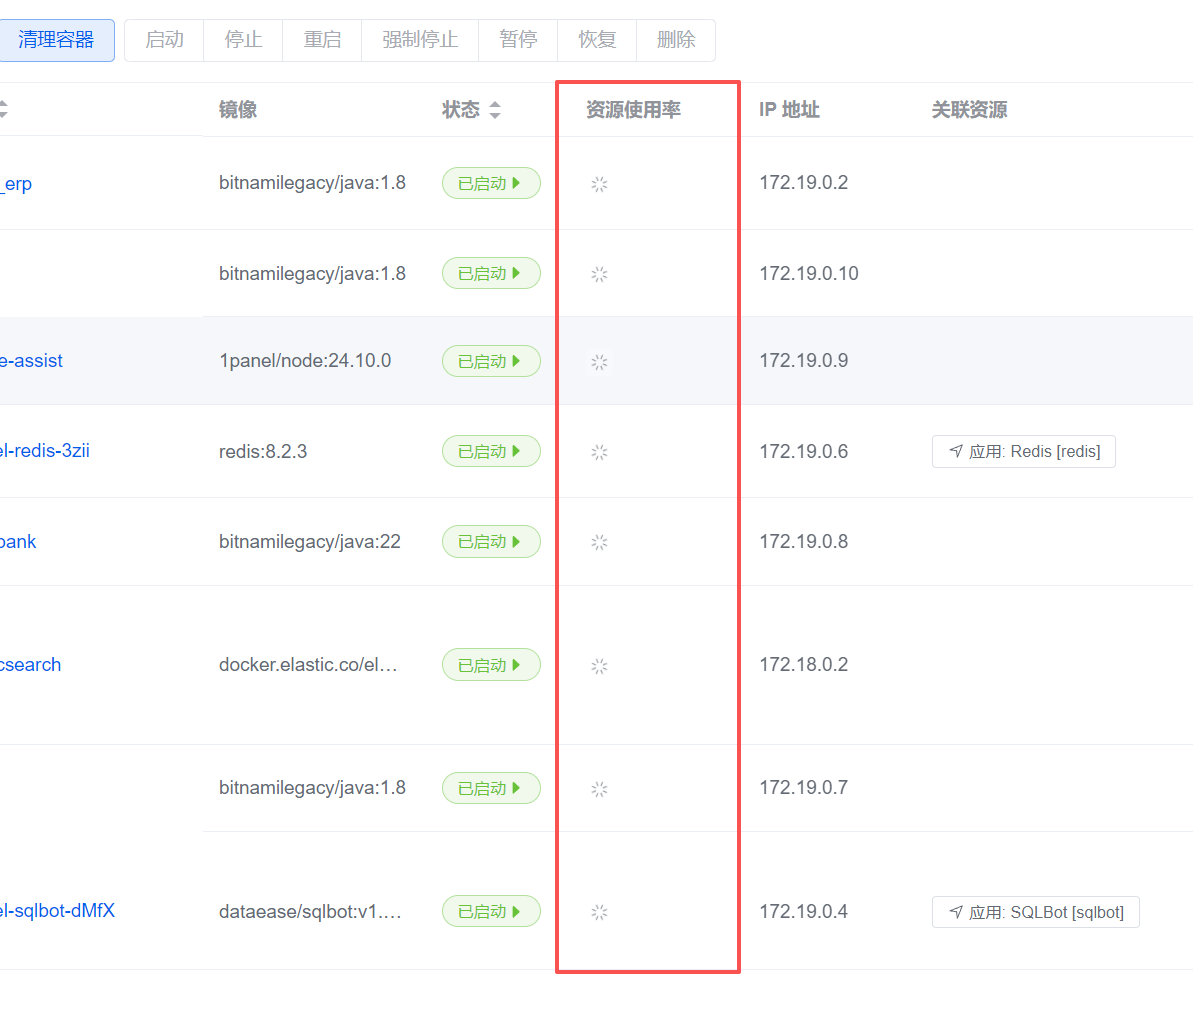Click the 停止 toolbar button
This screenshot has height=1022, width=1193.
243,40
